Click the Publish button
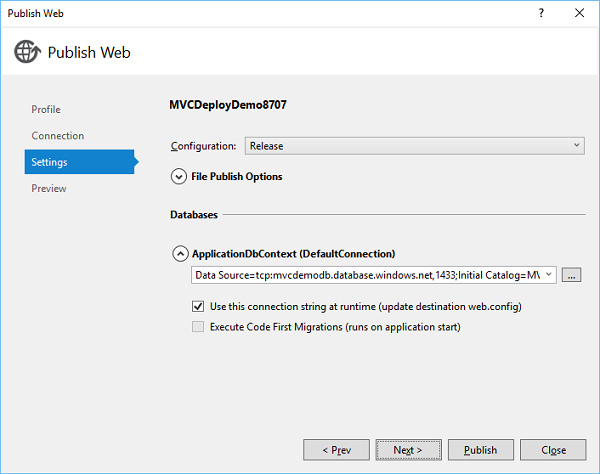 point(481,450)
